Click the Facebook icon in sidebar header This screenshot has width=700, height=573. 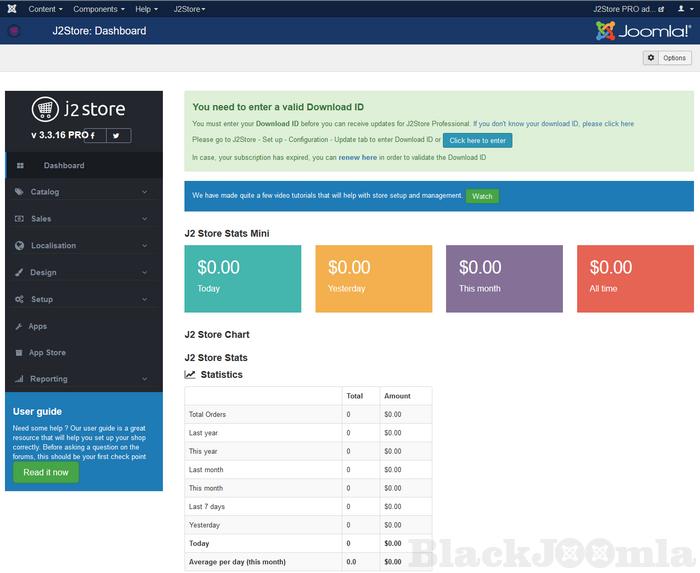click(92, 136)
